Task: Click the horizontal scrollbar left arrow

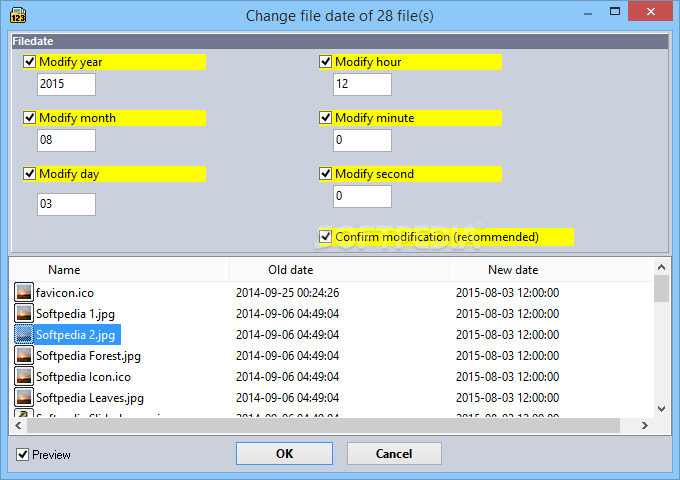Action: 18,425
